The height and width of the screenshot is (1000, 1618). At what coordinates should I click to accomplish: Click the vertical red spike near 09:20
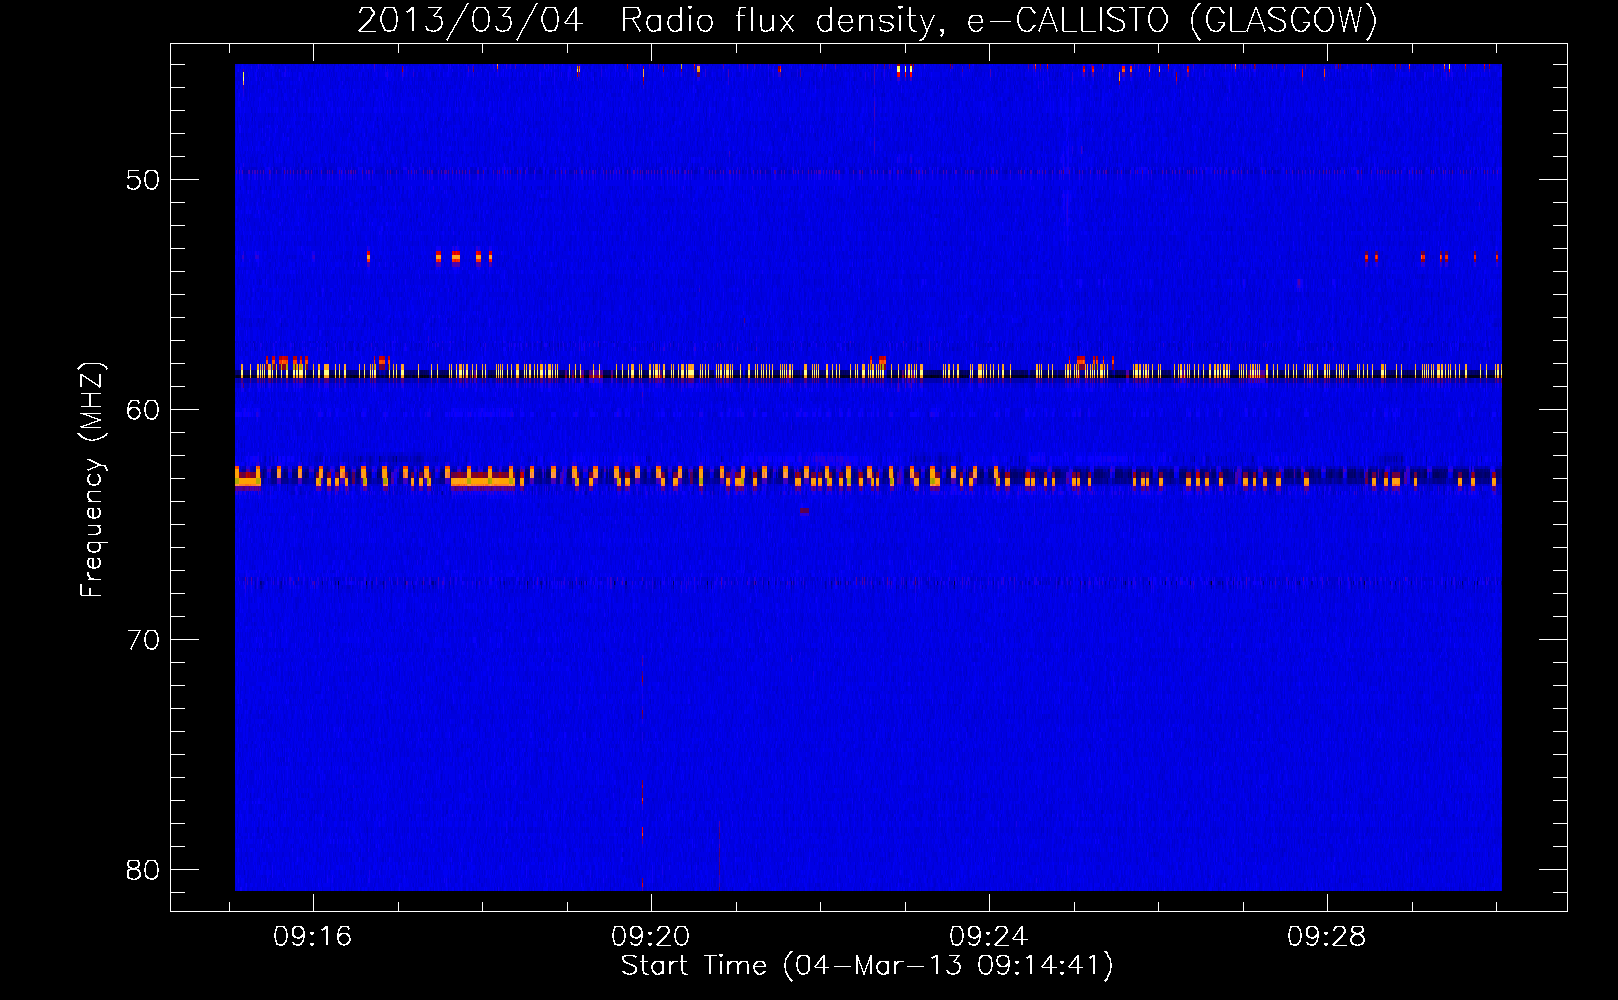click(x=642, y=772)
